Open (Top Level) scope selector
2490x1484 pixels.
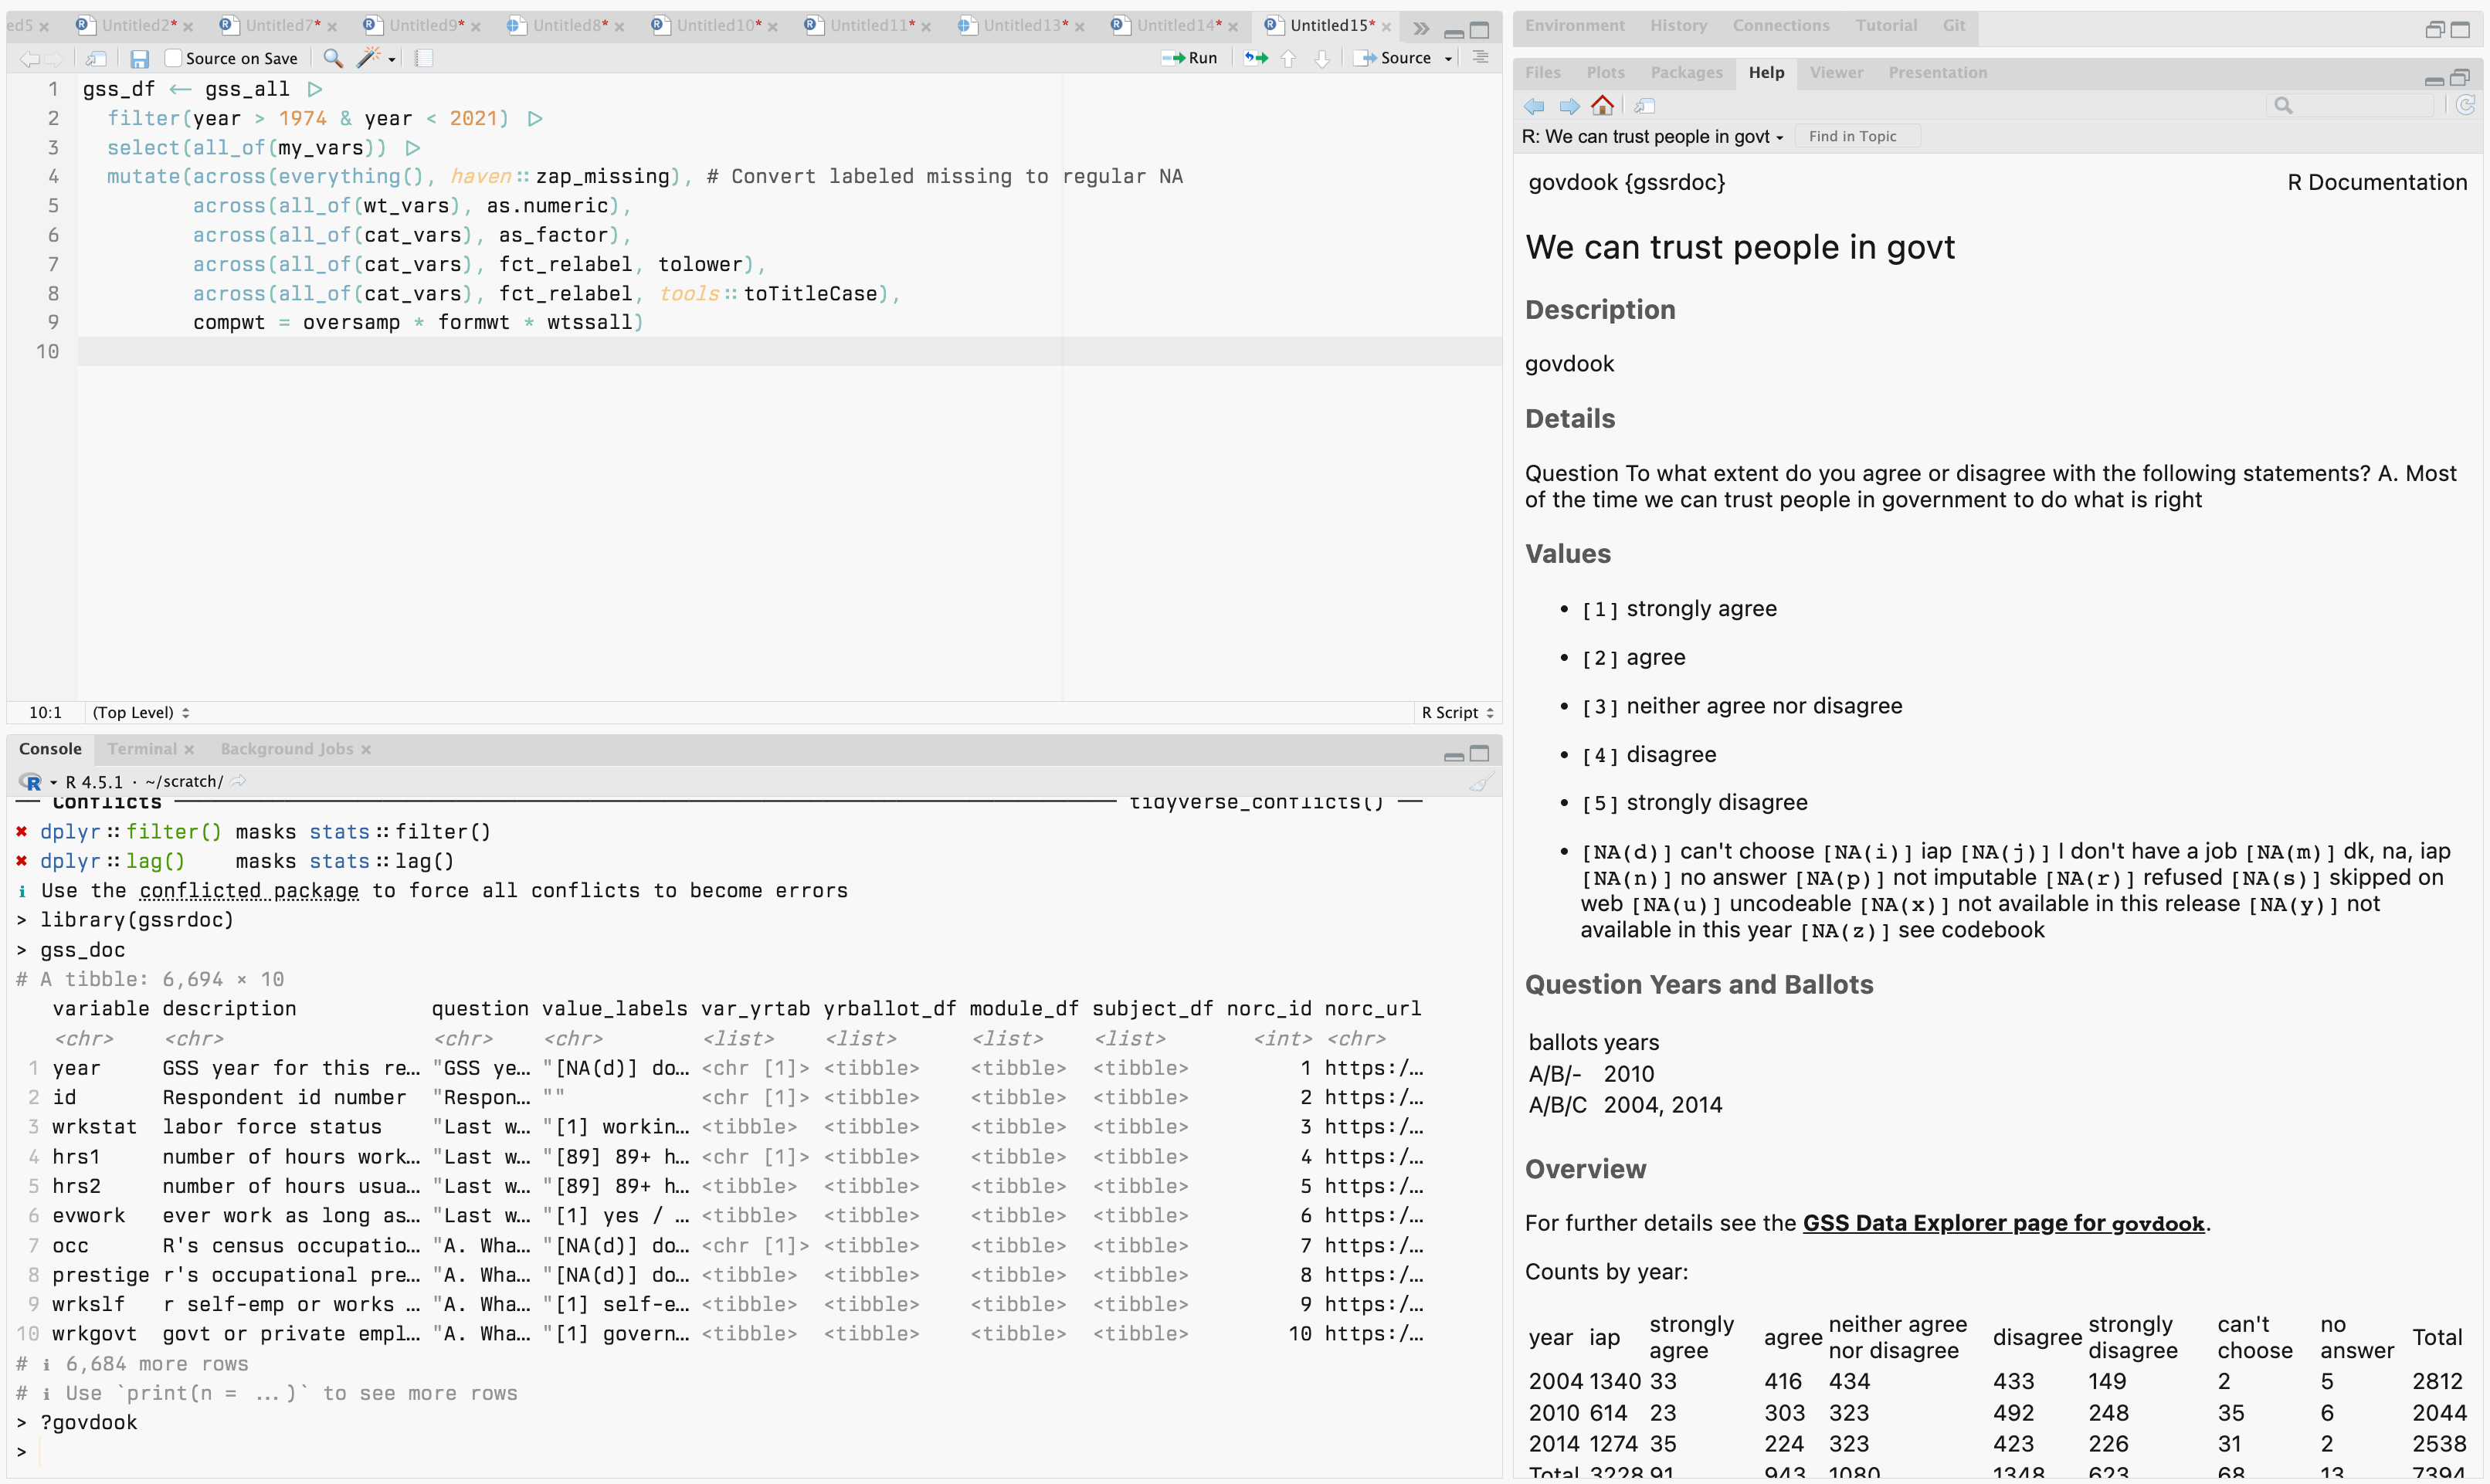[141, 713]
